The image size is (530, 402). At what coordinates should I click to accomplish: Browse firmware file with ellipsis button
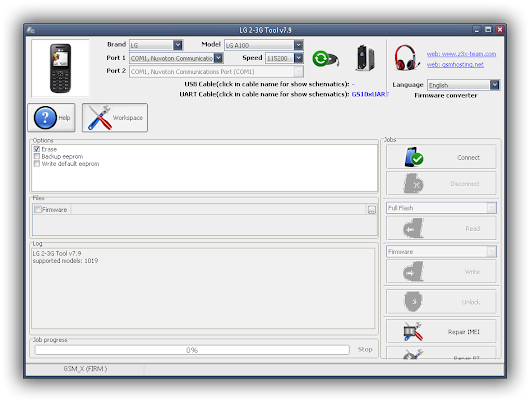[x=371, y=210]
